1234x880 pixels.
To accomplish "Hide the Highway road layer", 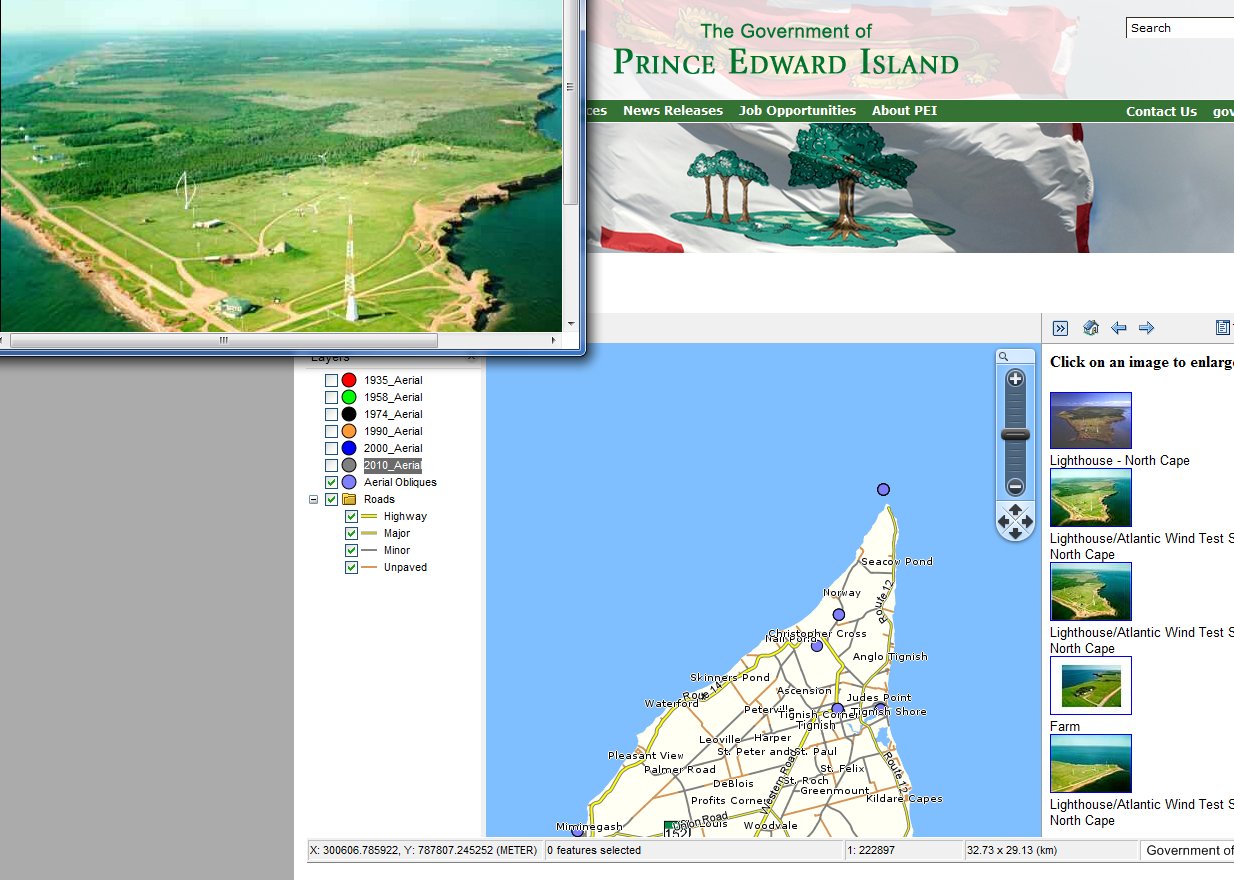I will point(351,516).
